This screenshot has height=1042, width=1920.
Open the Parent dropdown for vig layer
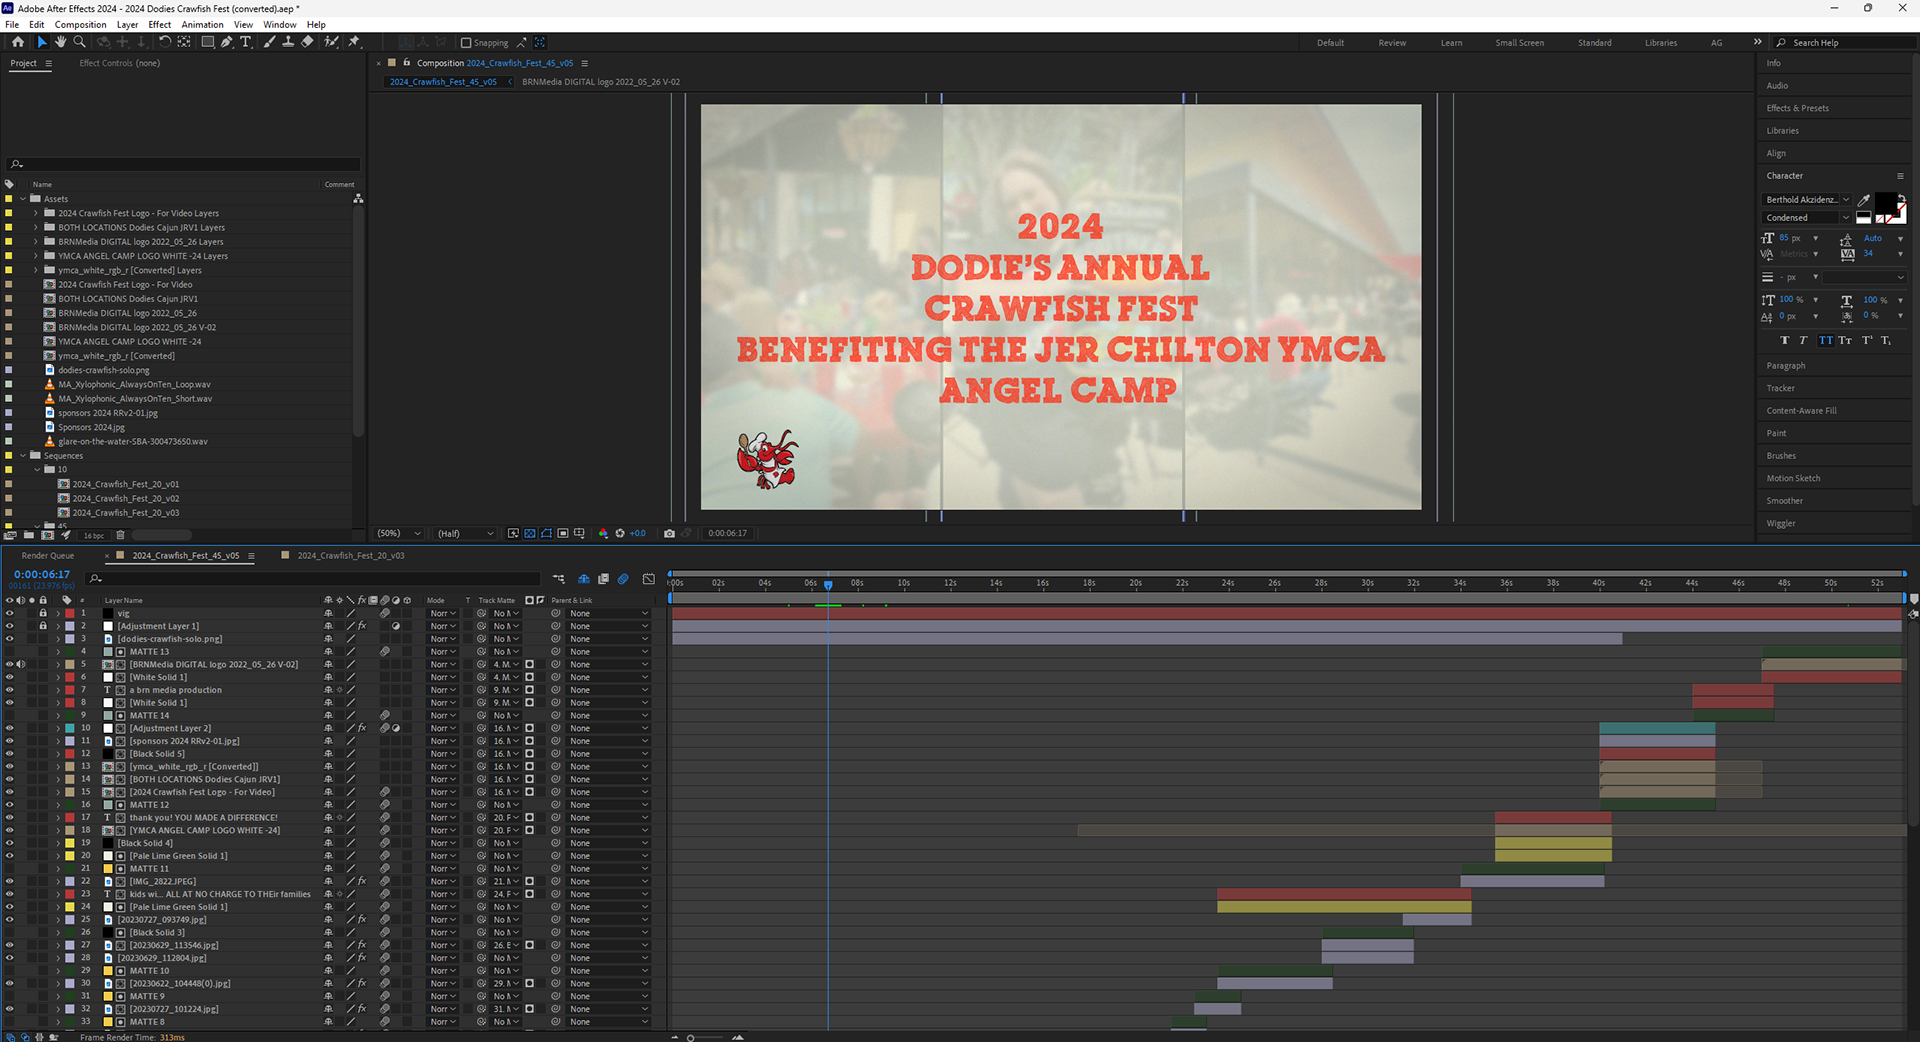click(609, 613)
